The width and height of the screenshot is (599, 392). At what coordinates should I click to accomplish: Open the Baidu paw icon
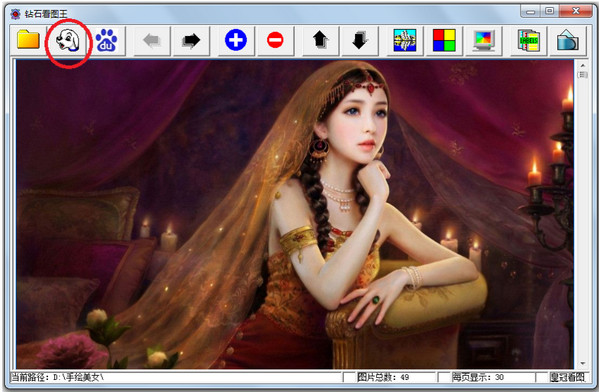click(x=107, y=40)
